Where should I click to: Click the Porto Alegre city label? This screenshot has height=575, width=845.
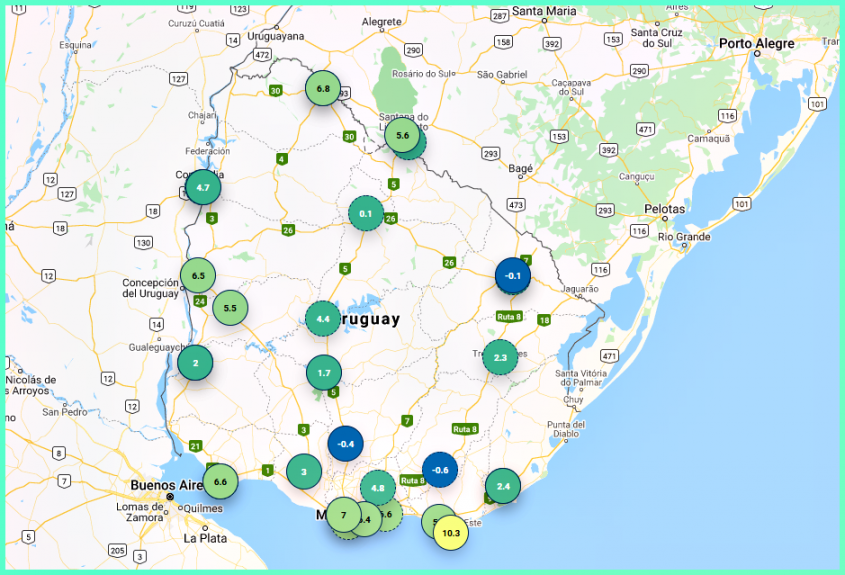(x=757, y=44)
